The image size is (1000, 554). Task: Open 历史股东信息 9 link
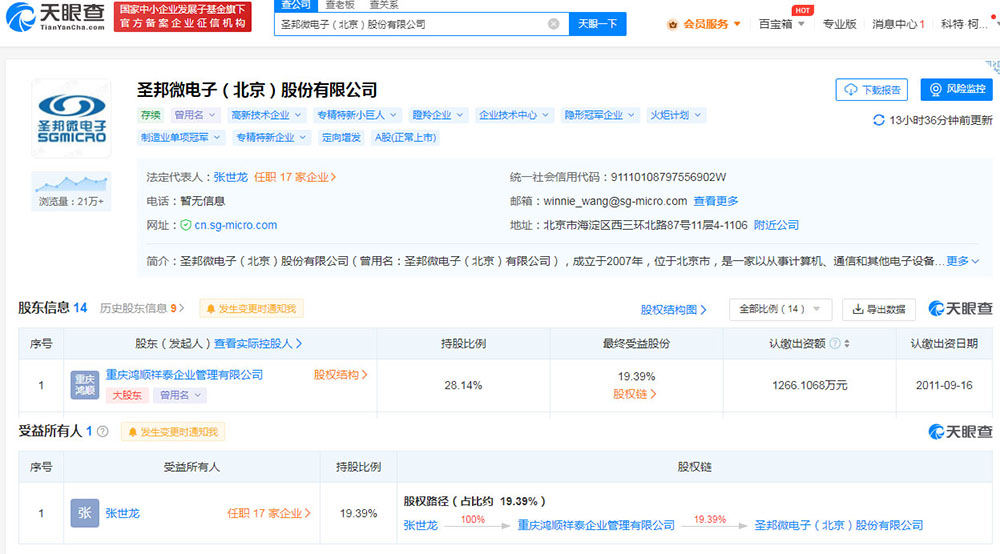(x=142, y=308)
